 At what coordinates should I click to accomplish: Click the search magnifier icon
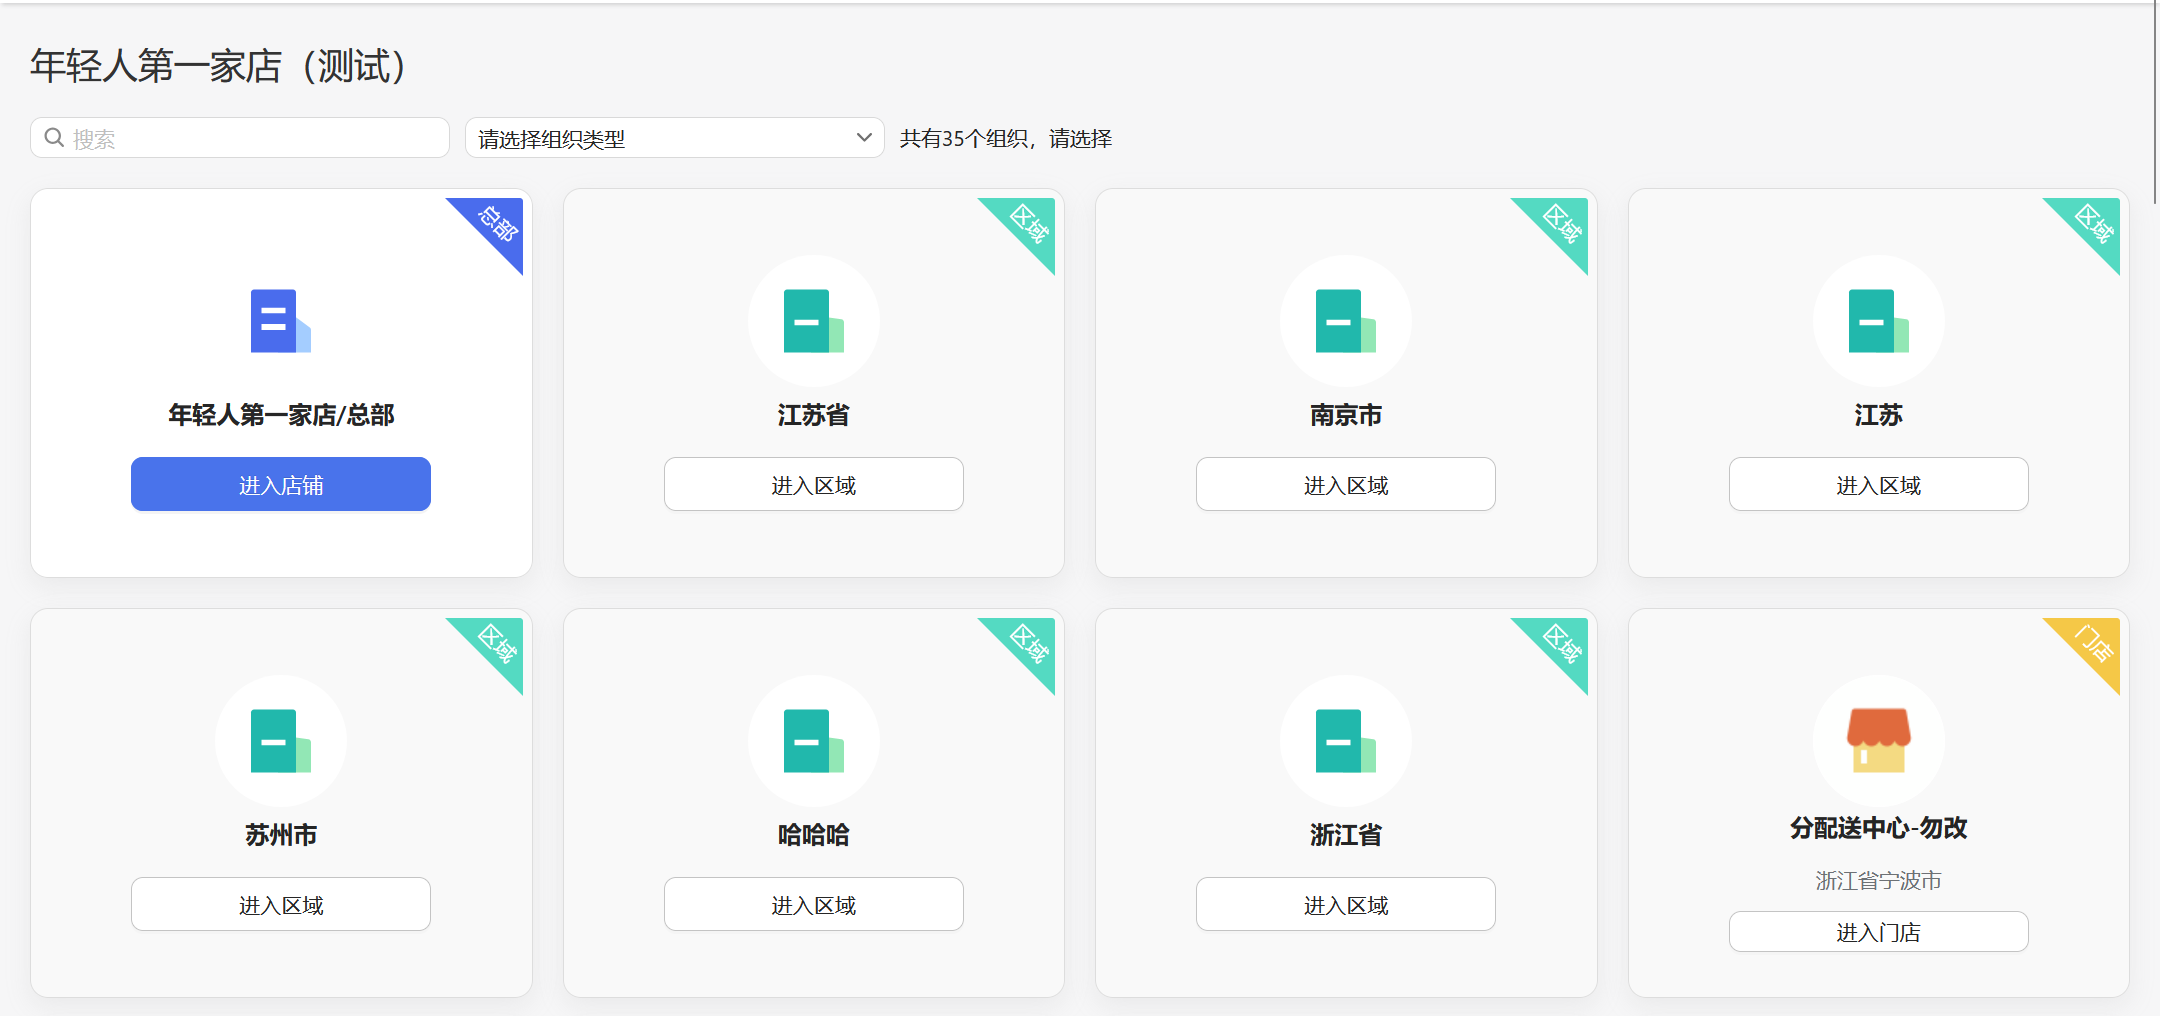55,138
